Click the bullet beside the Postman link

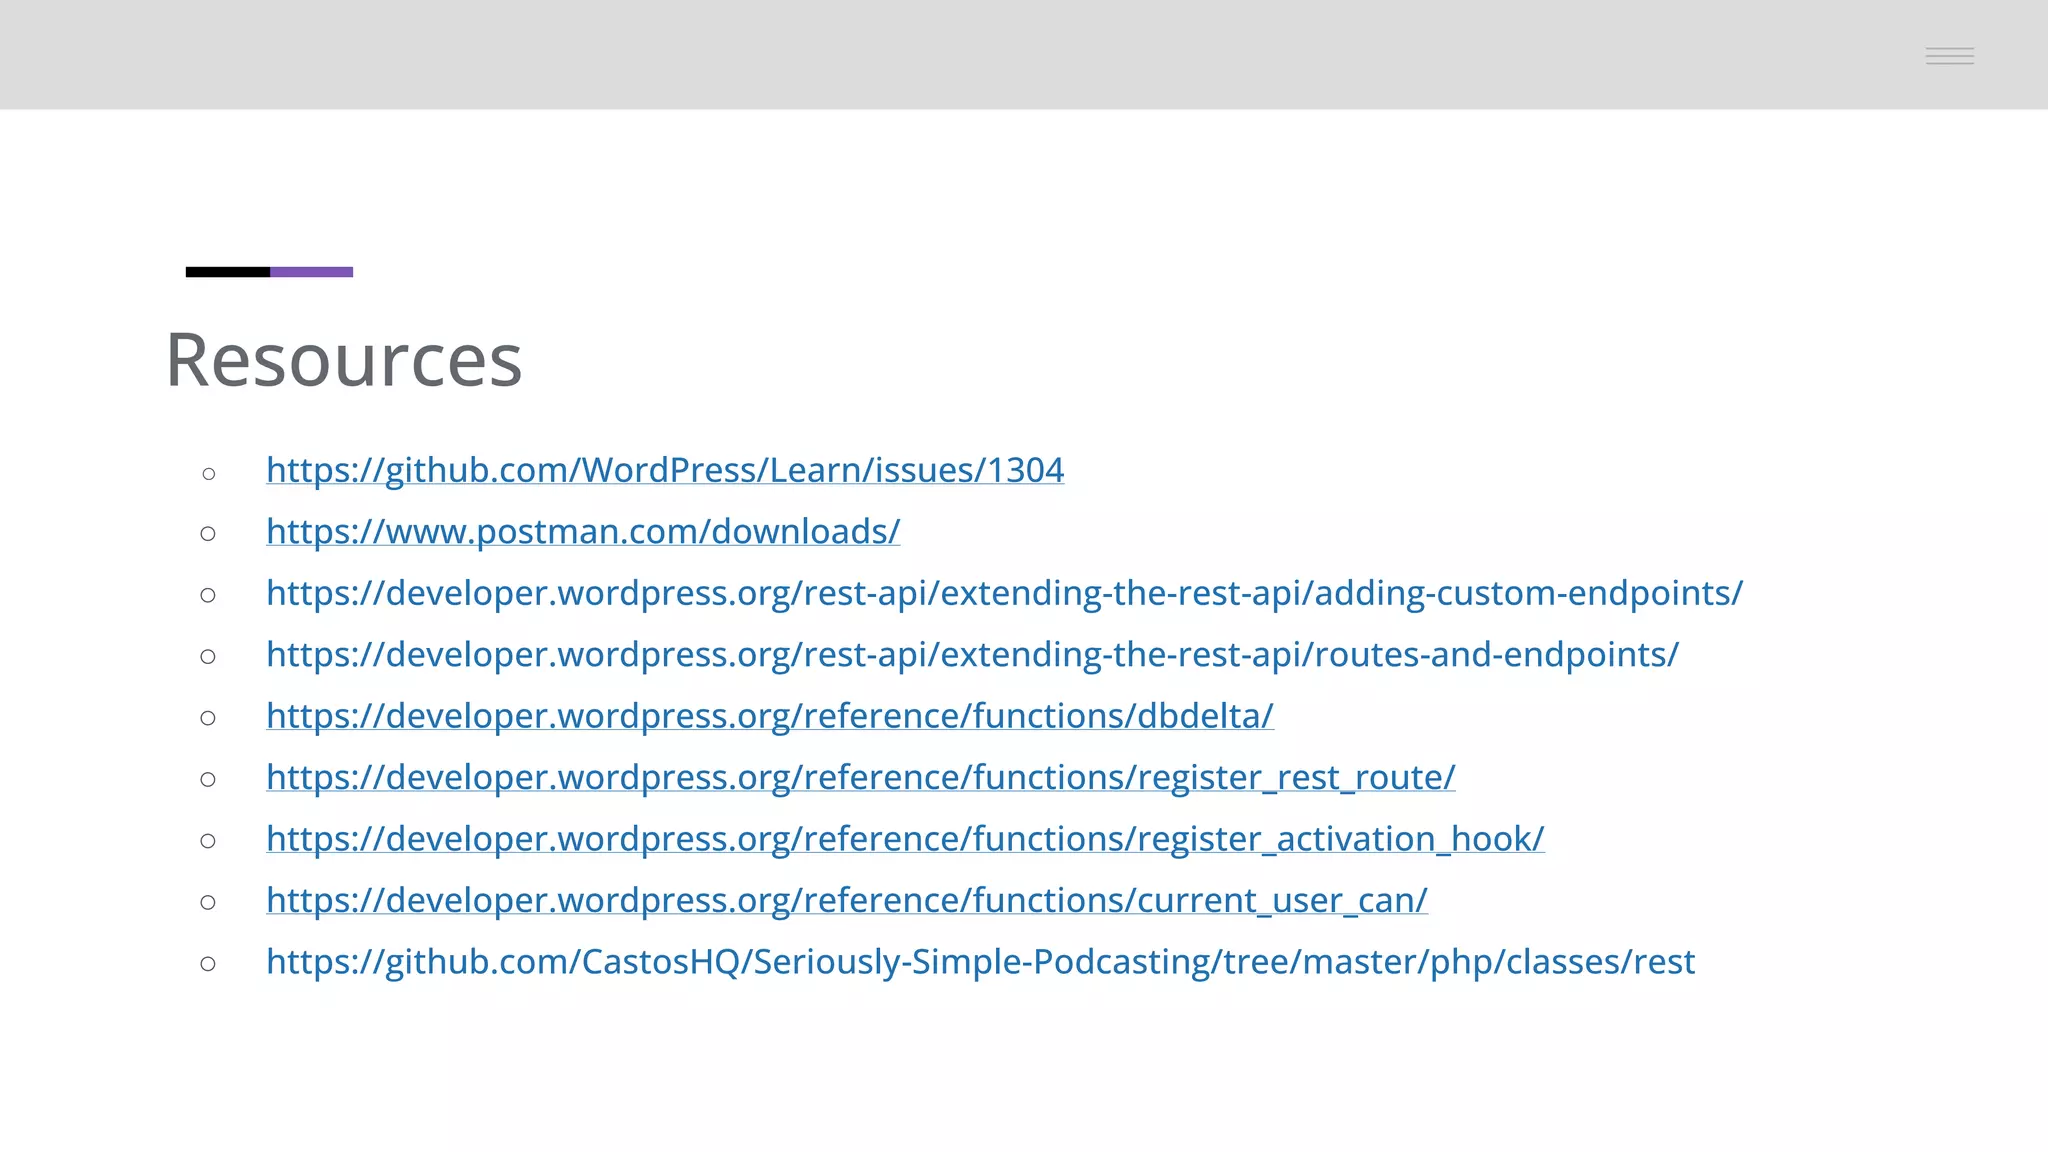(x=208, y=534)
